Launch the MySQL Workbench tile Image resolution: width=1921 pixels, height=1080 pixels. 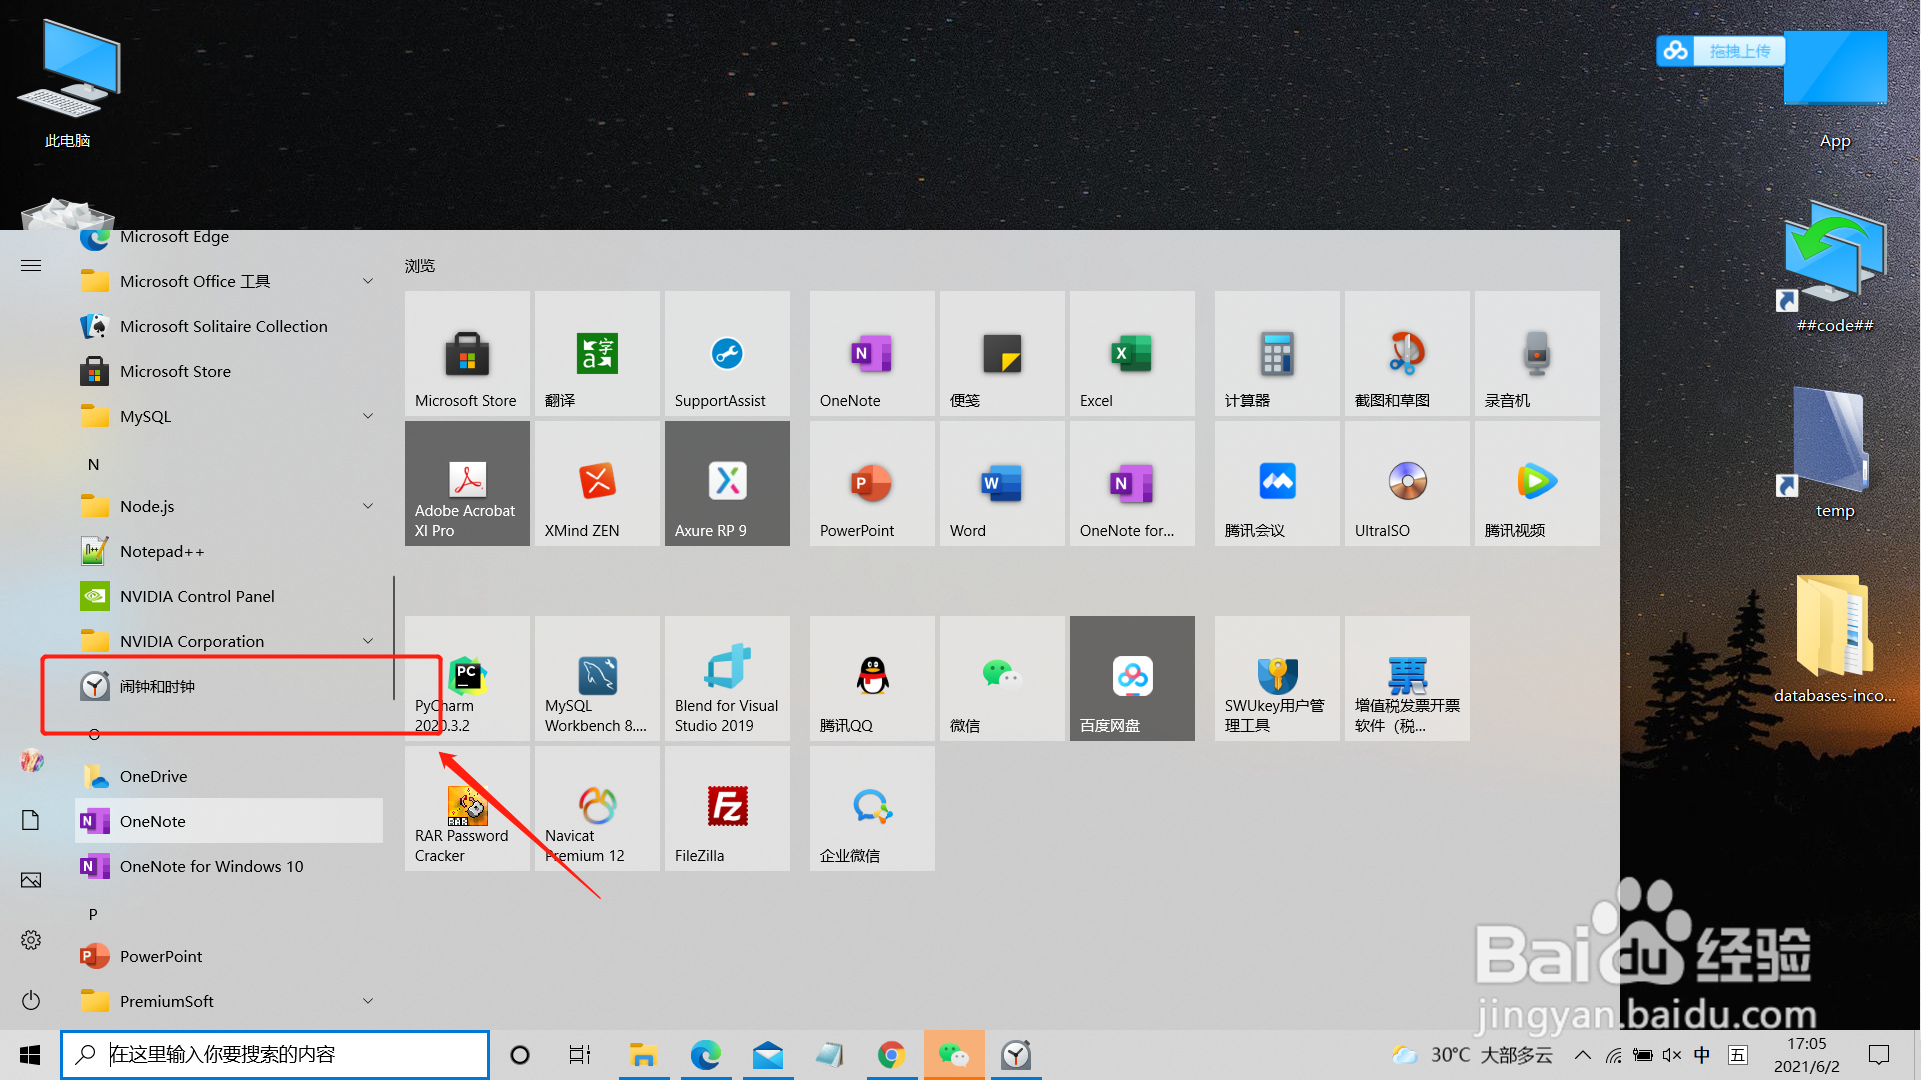[597, 678]
